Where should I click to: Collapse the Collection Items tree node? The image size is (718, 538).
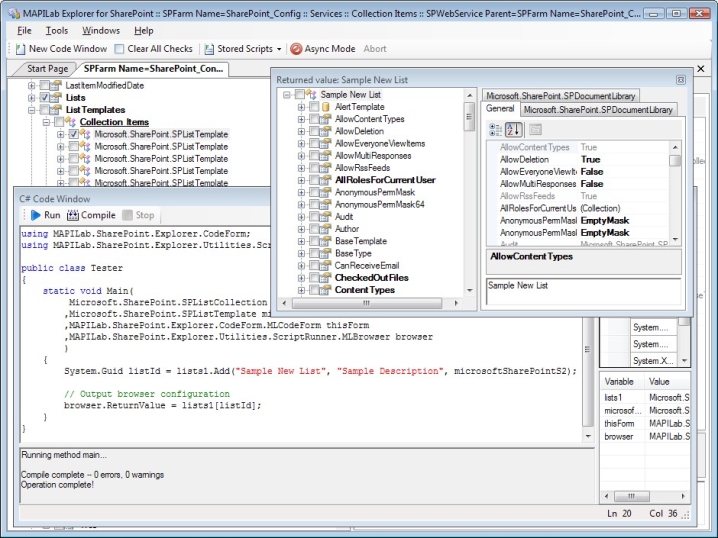[x=45, y=122]
